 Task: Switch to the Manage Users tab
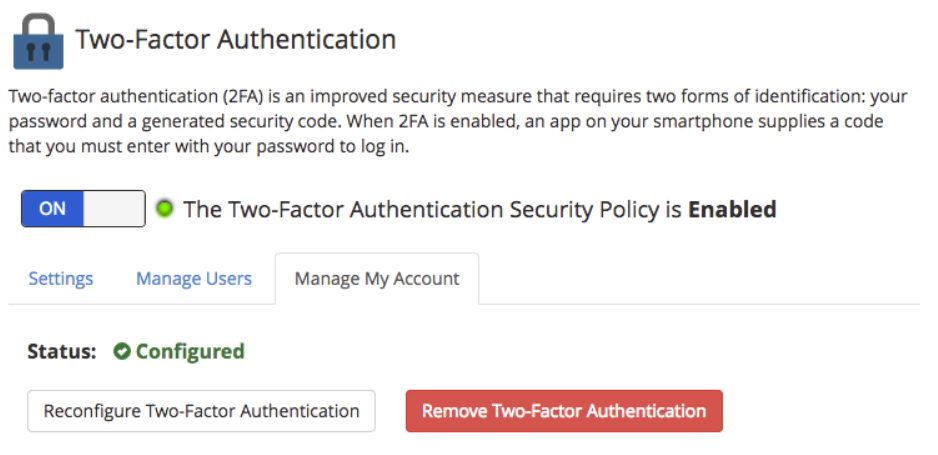[x=194, y=279]
